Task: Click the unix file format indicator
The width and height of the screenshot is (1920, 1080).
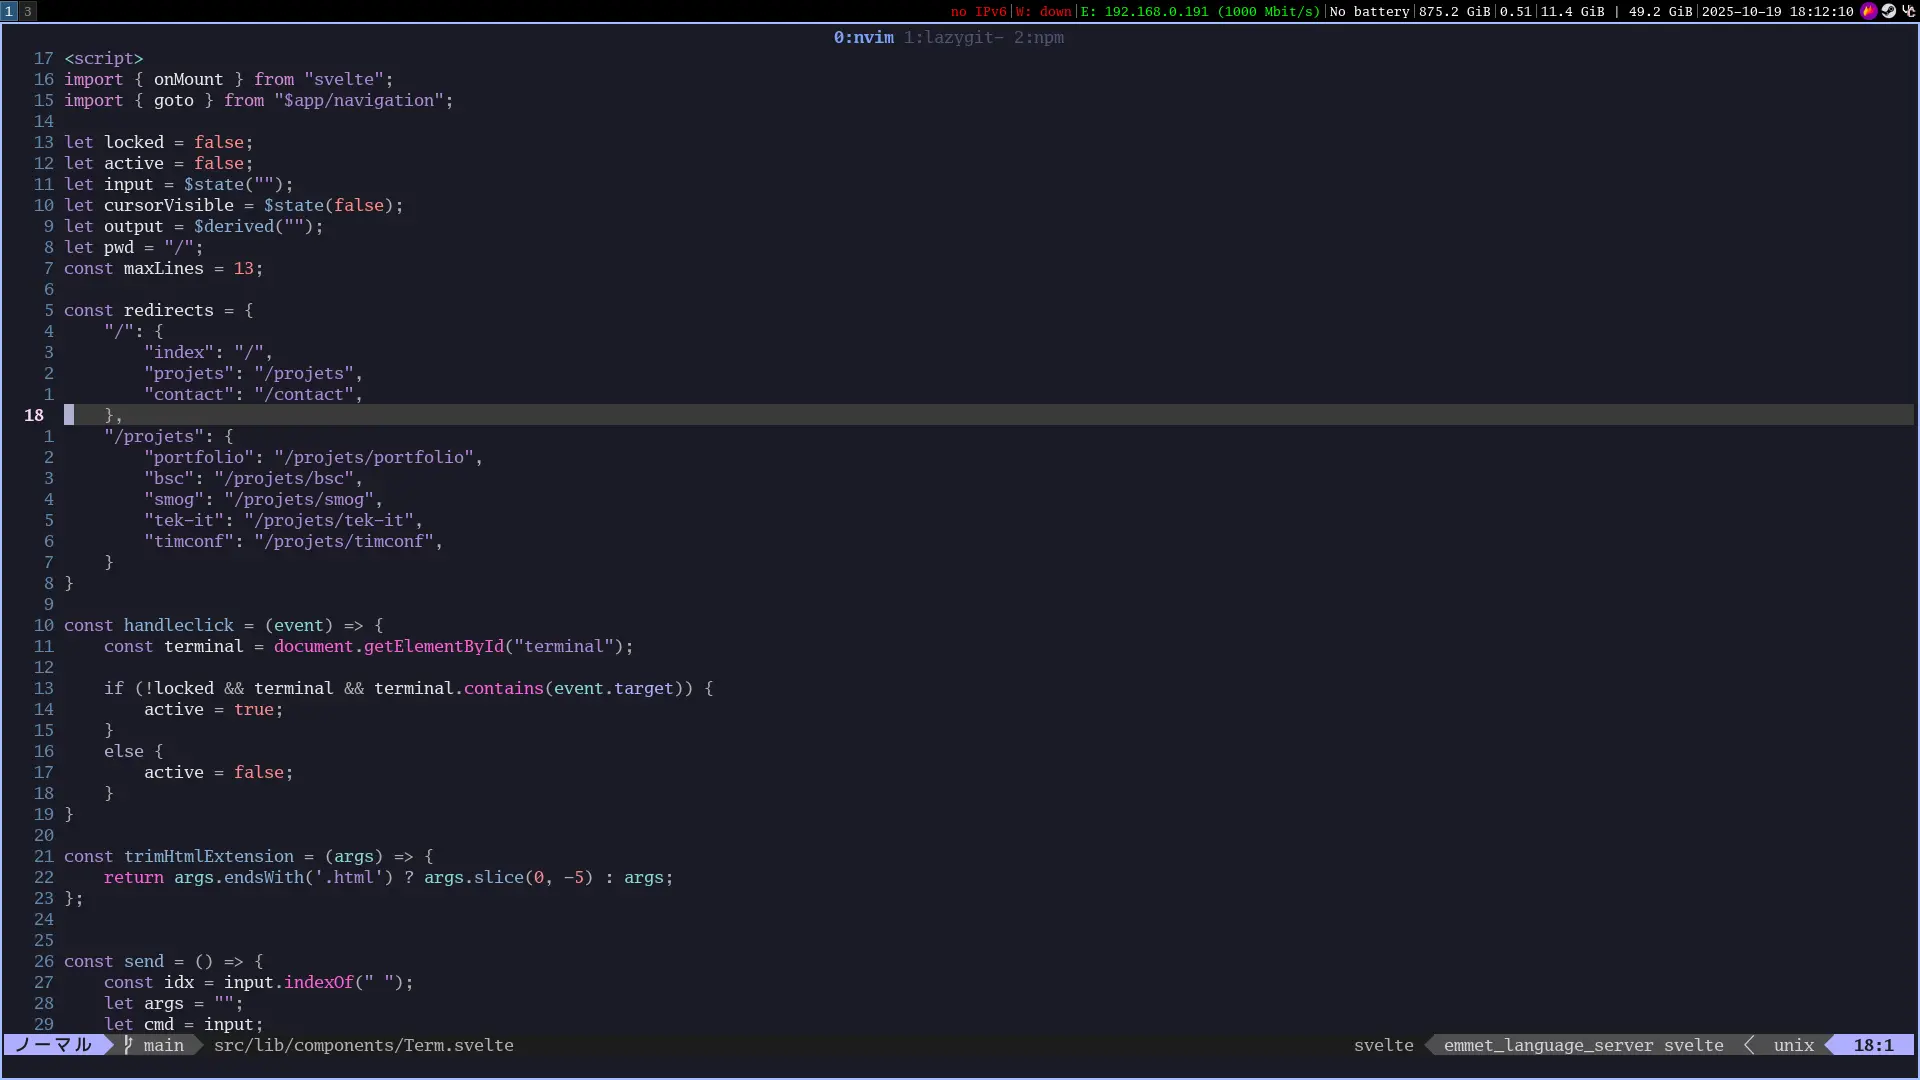Action: (1793, 1045)
